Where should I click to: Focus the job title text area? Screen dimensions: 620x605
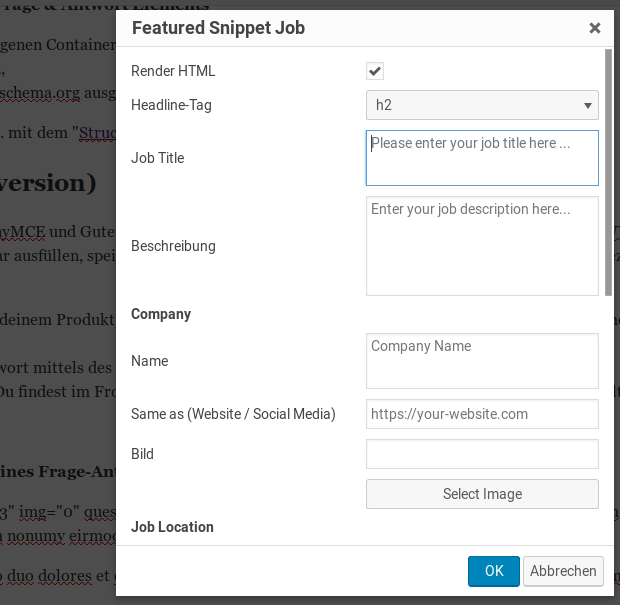[482, 157]
